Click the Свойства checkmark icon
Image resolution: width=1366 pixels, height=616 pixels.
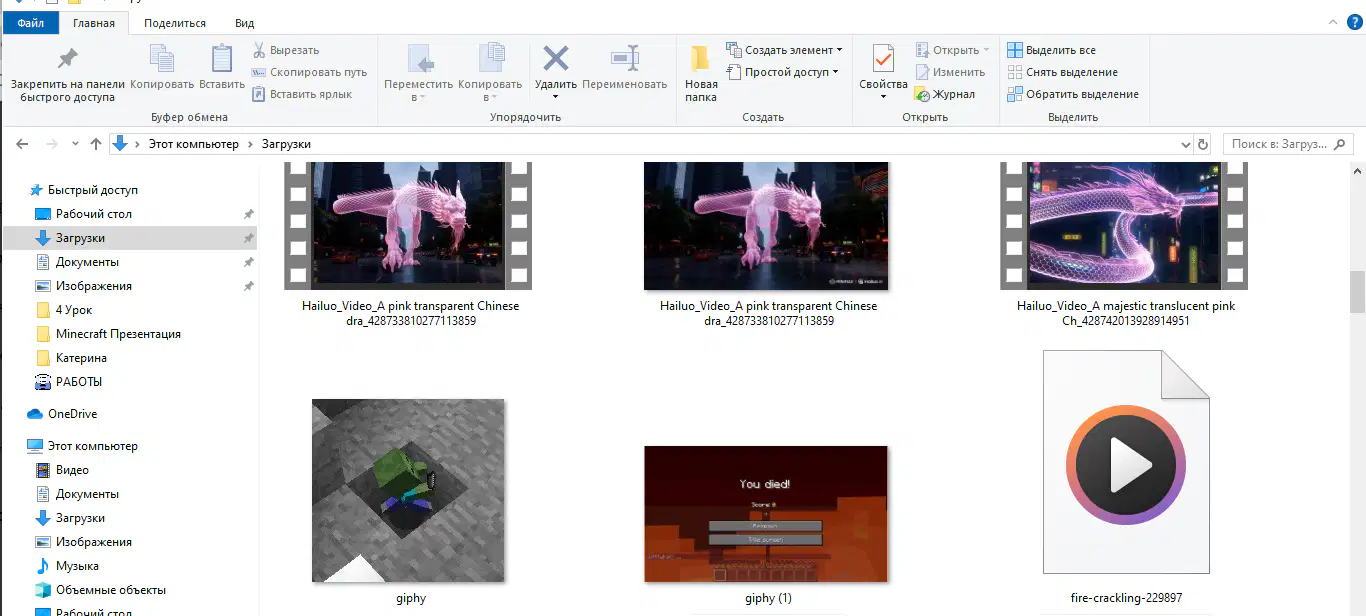(883, 58)
